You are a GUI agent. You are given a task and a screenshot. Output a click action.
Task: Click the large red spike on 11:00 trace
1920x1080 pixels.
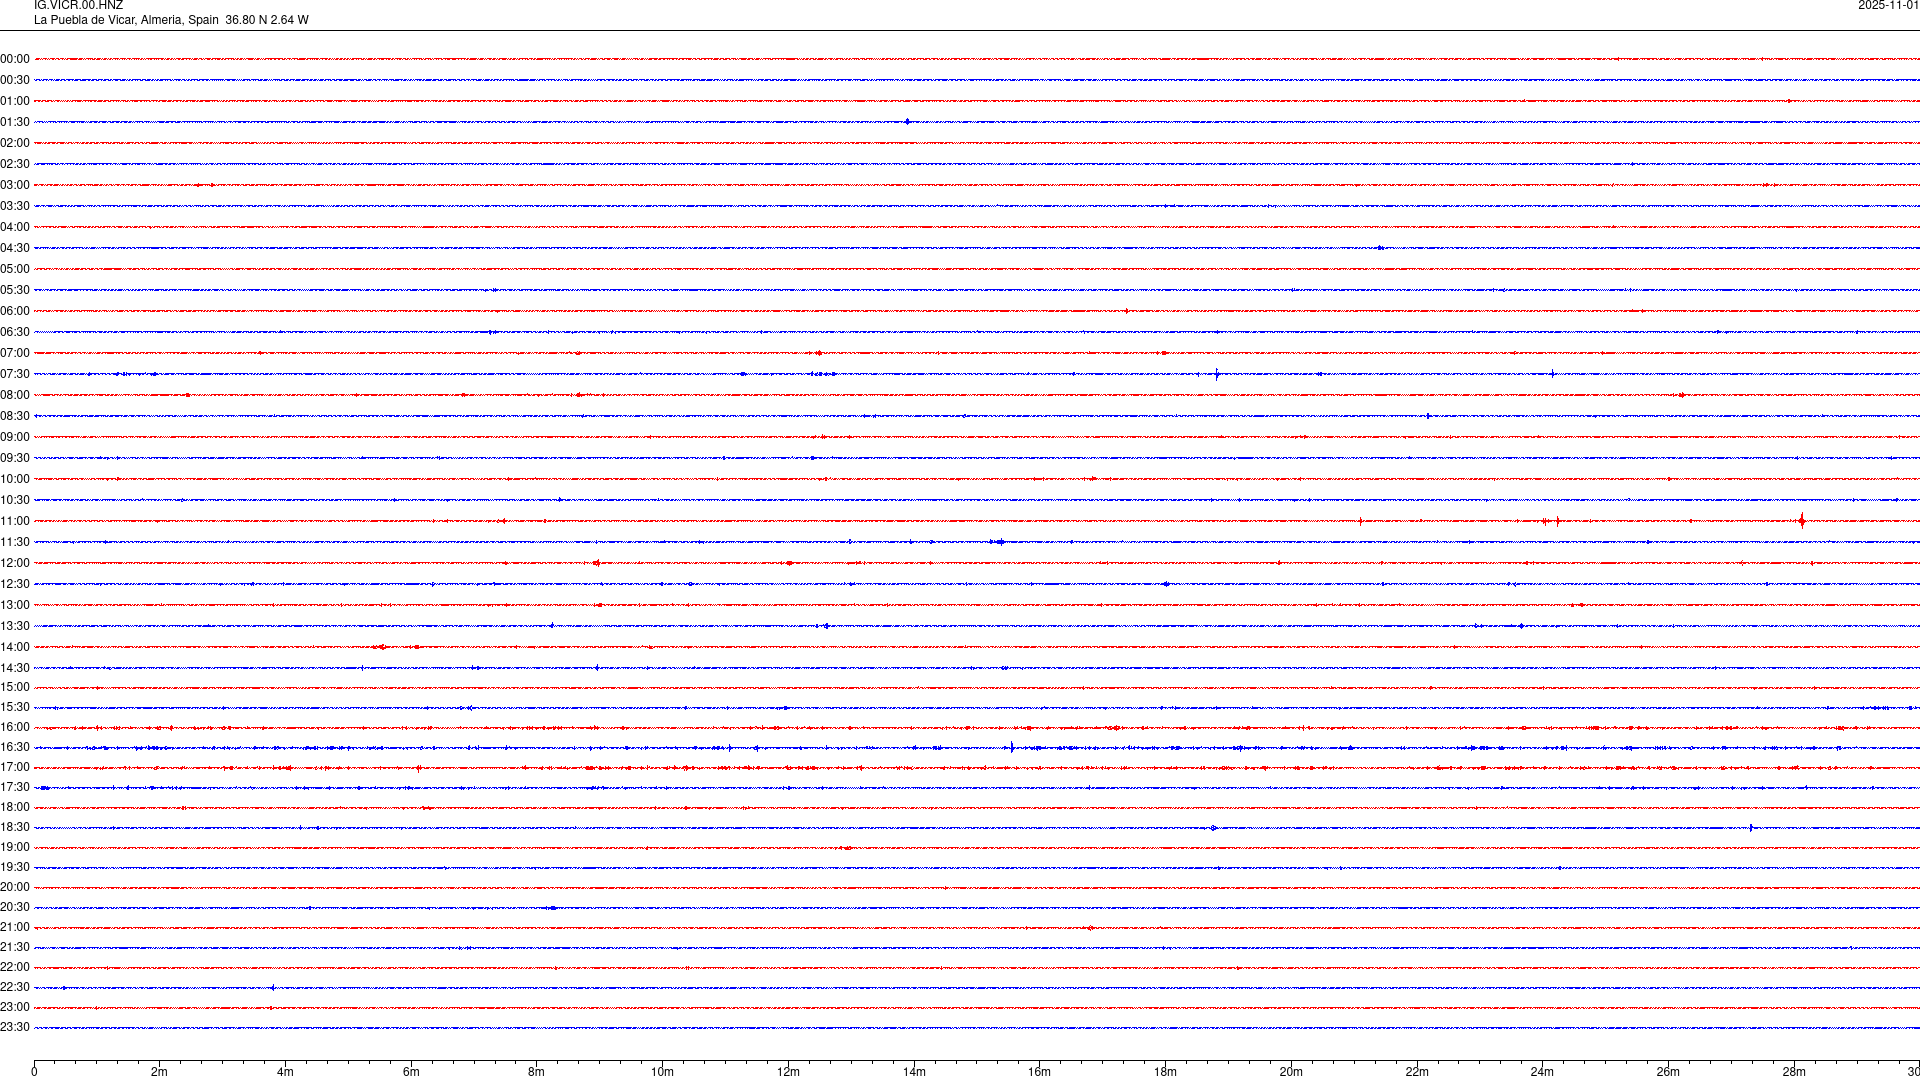coord(1802,520)
